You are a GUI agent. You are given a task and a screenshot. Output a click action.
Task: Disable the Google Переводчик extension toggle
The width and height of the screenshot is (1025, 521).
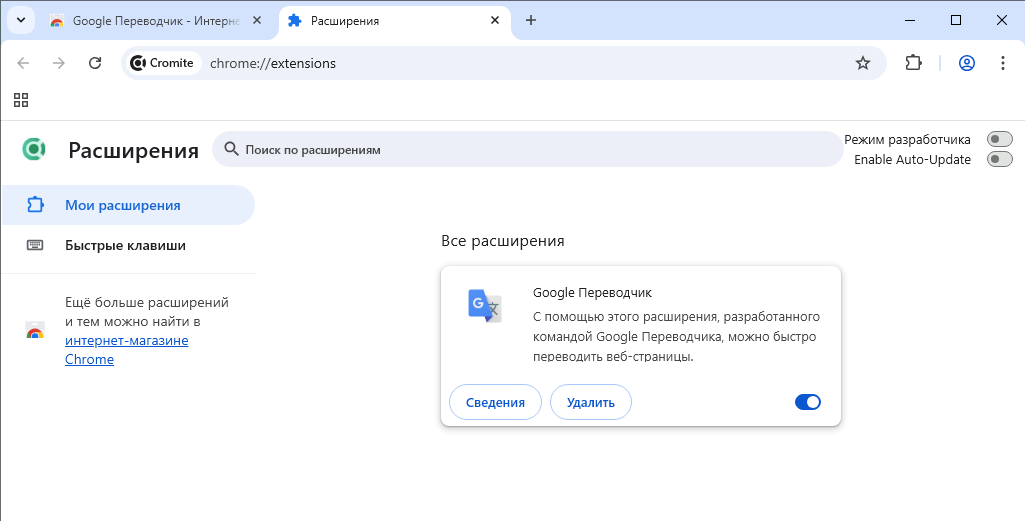(807, 402)
